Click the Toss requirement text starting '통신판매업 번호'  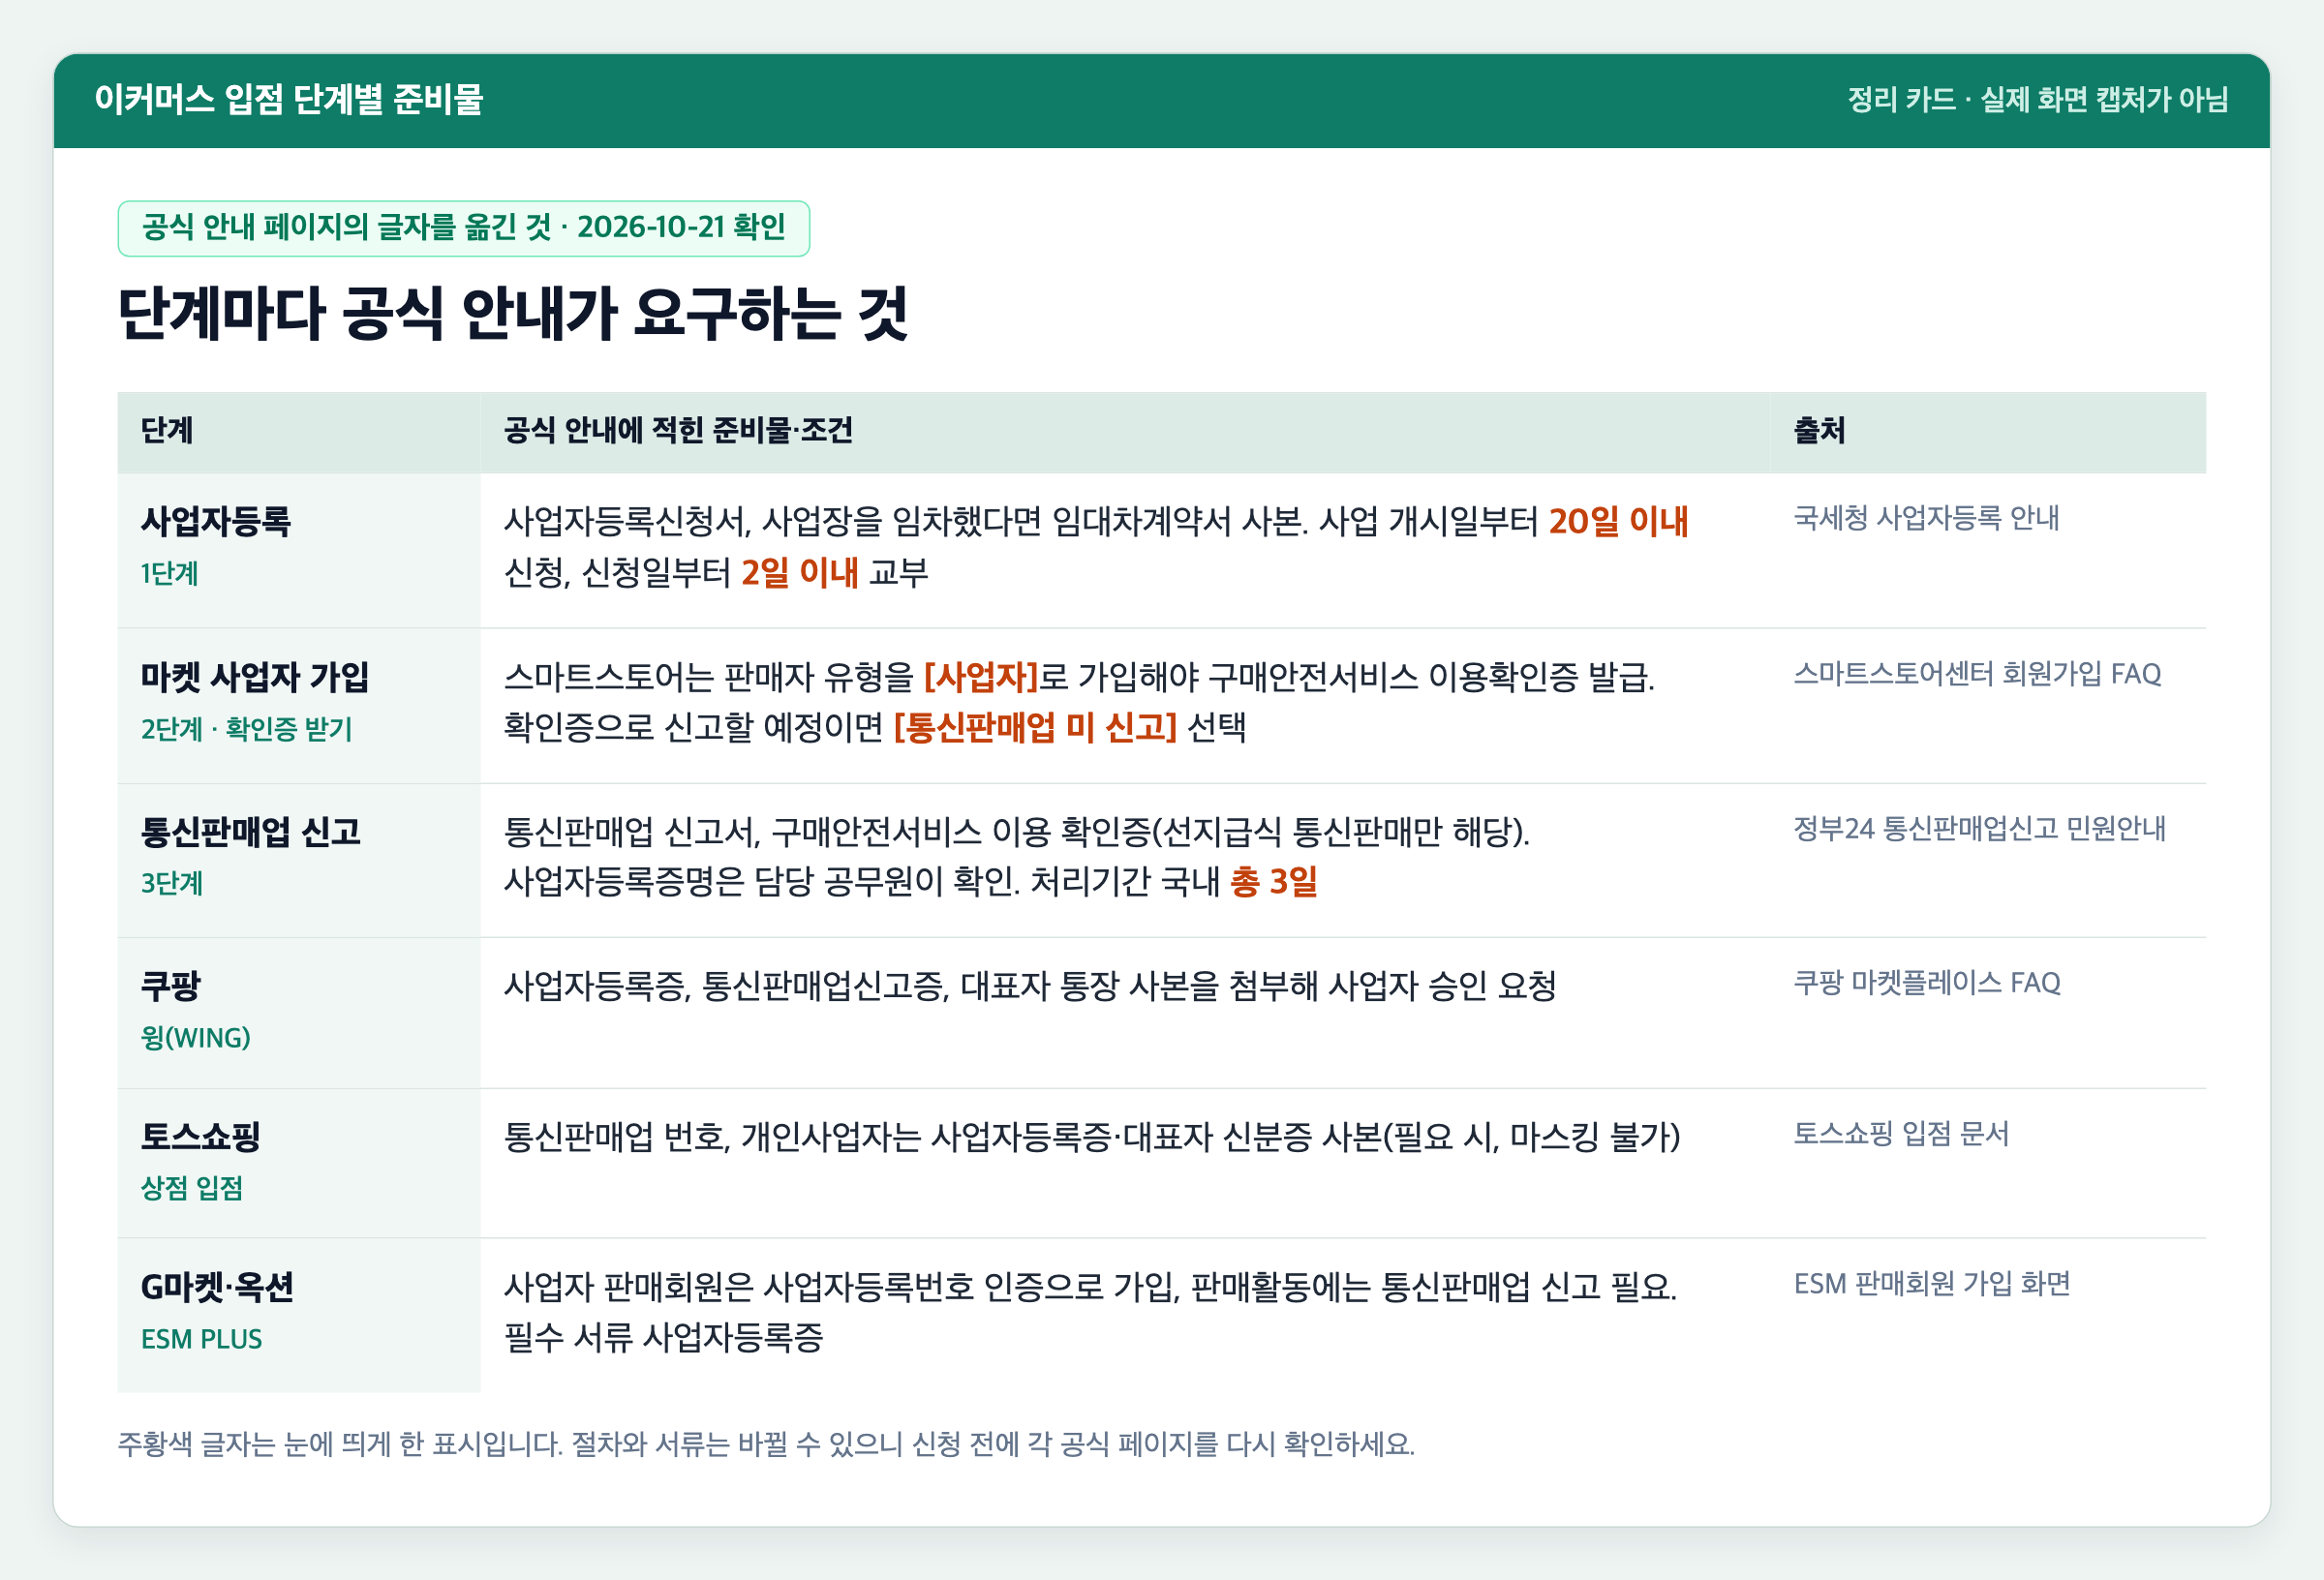point(1092,1137)
